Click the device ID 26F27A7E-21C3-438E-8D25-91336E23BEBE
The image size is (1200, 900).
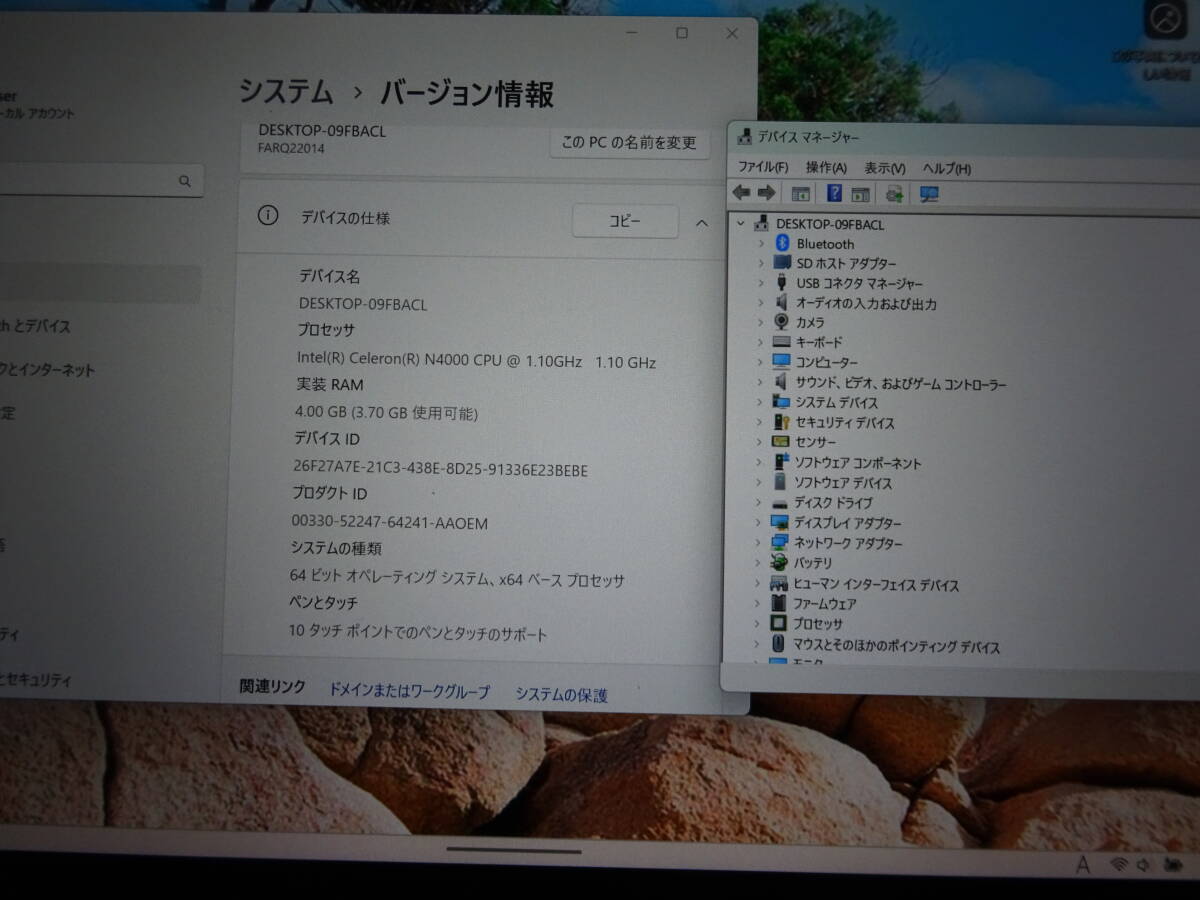click(x=441, y=469)
